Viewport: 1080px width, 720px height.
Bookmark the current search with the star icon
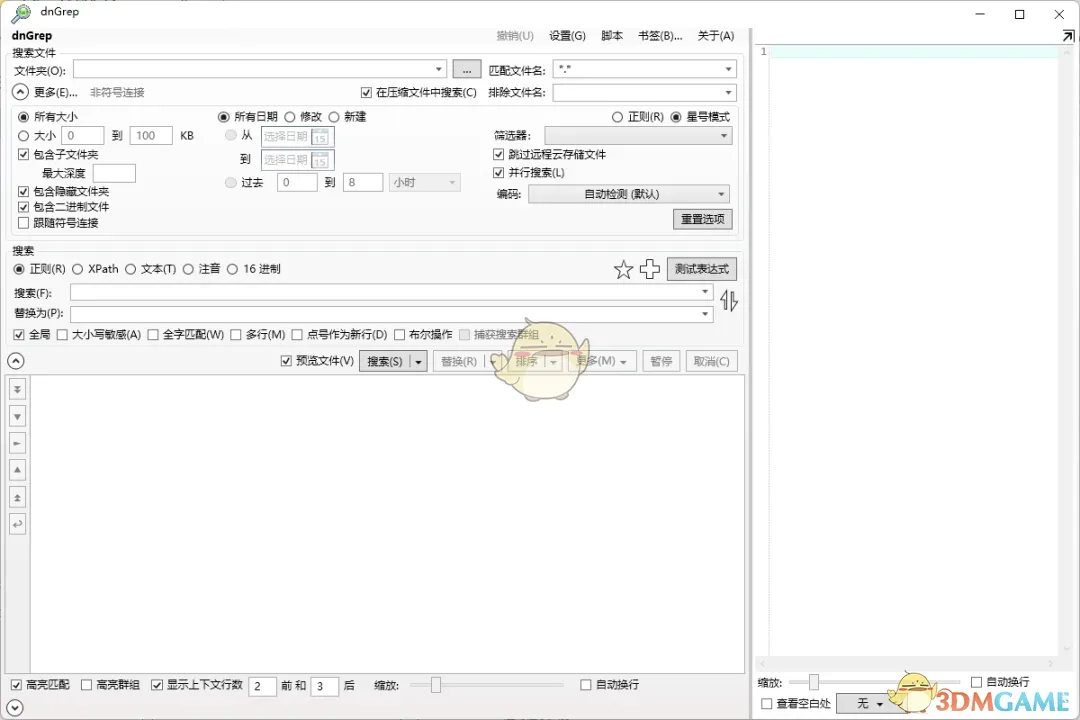(623, 268)
